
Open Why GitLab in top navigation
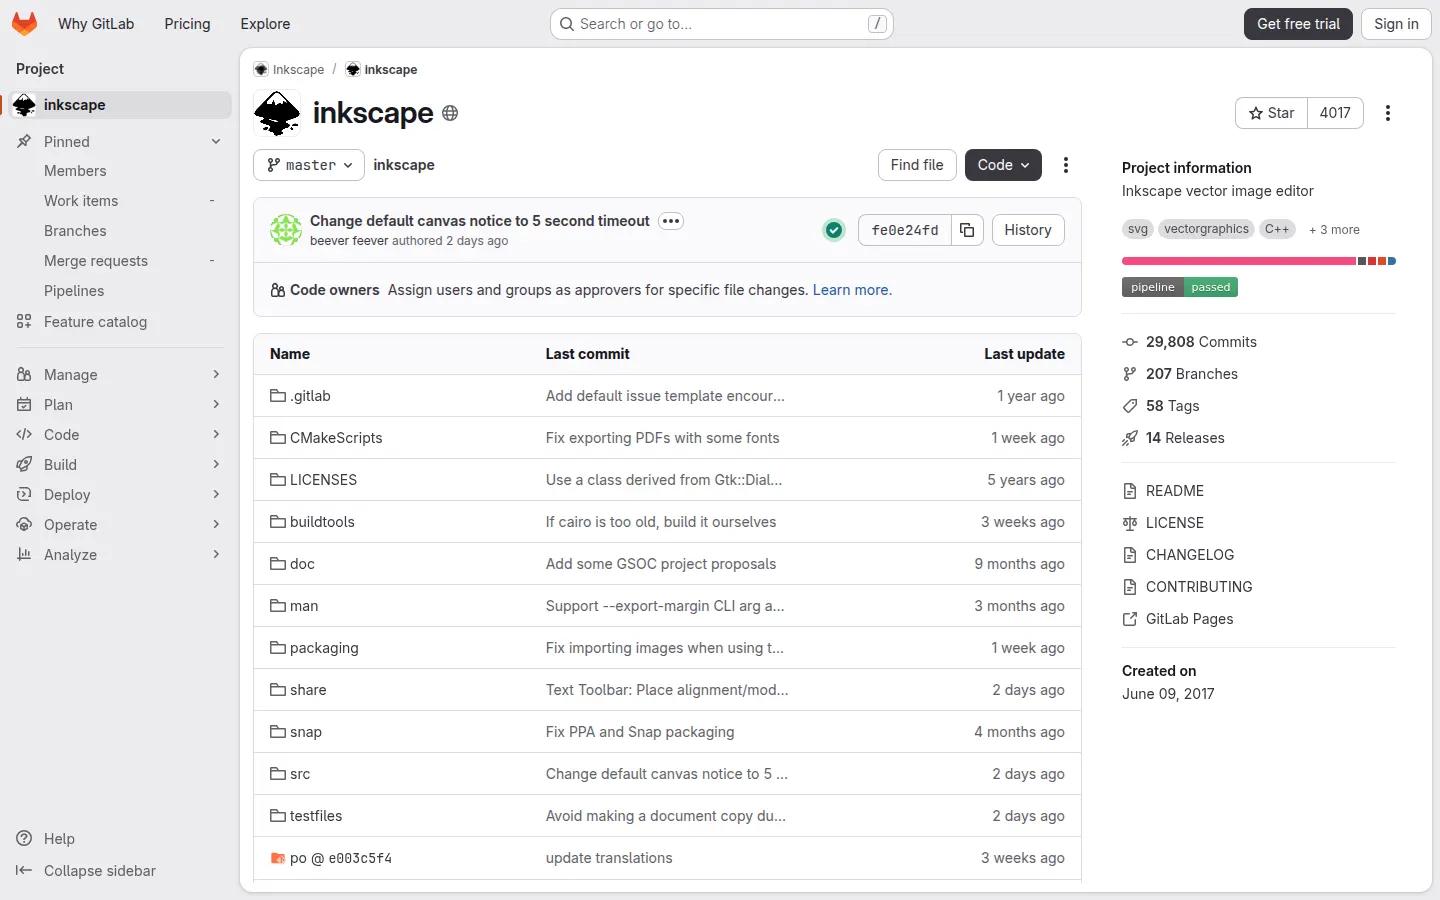coord(96,24)
